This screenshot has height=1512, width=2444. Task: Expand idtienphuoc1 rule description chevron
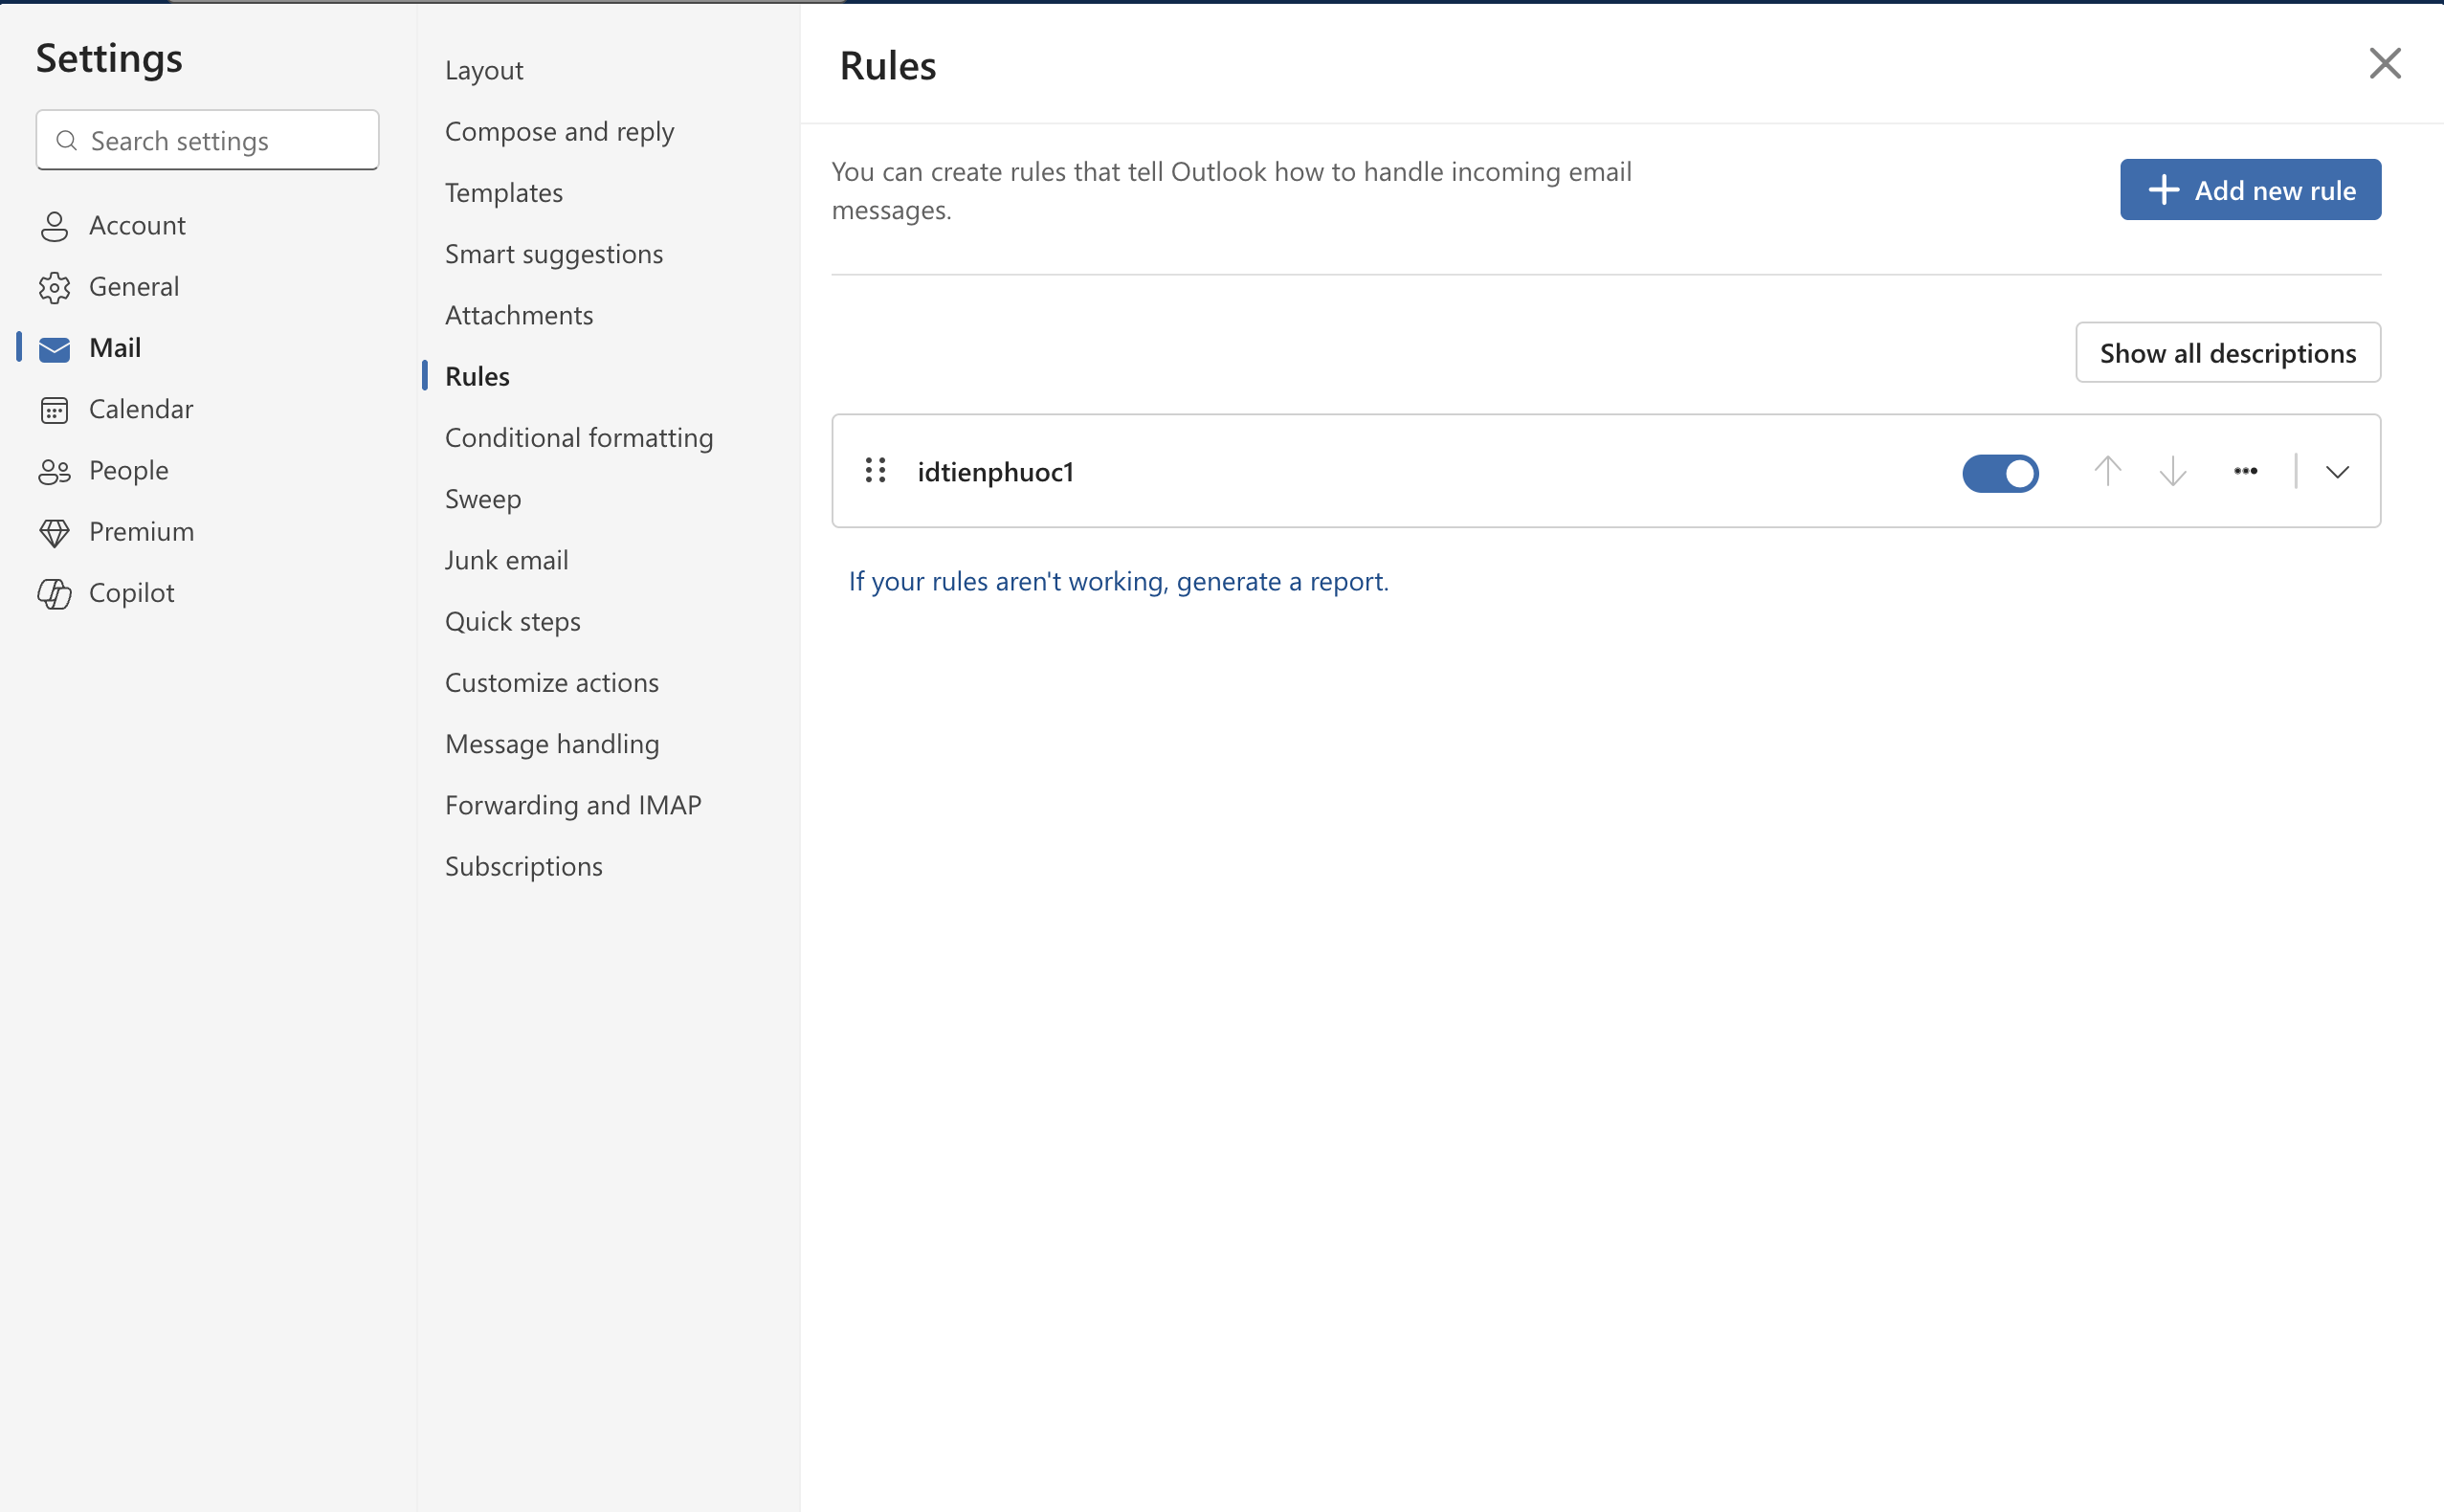pyautogui.click(x=2337, y=472)
